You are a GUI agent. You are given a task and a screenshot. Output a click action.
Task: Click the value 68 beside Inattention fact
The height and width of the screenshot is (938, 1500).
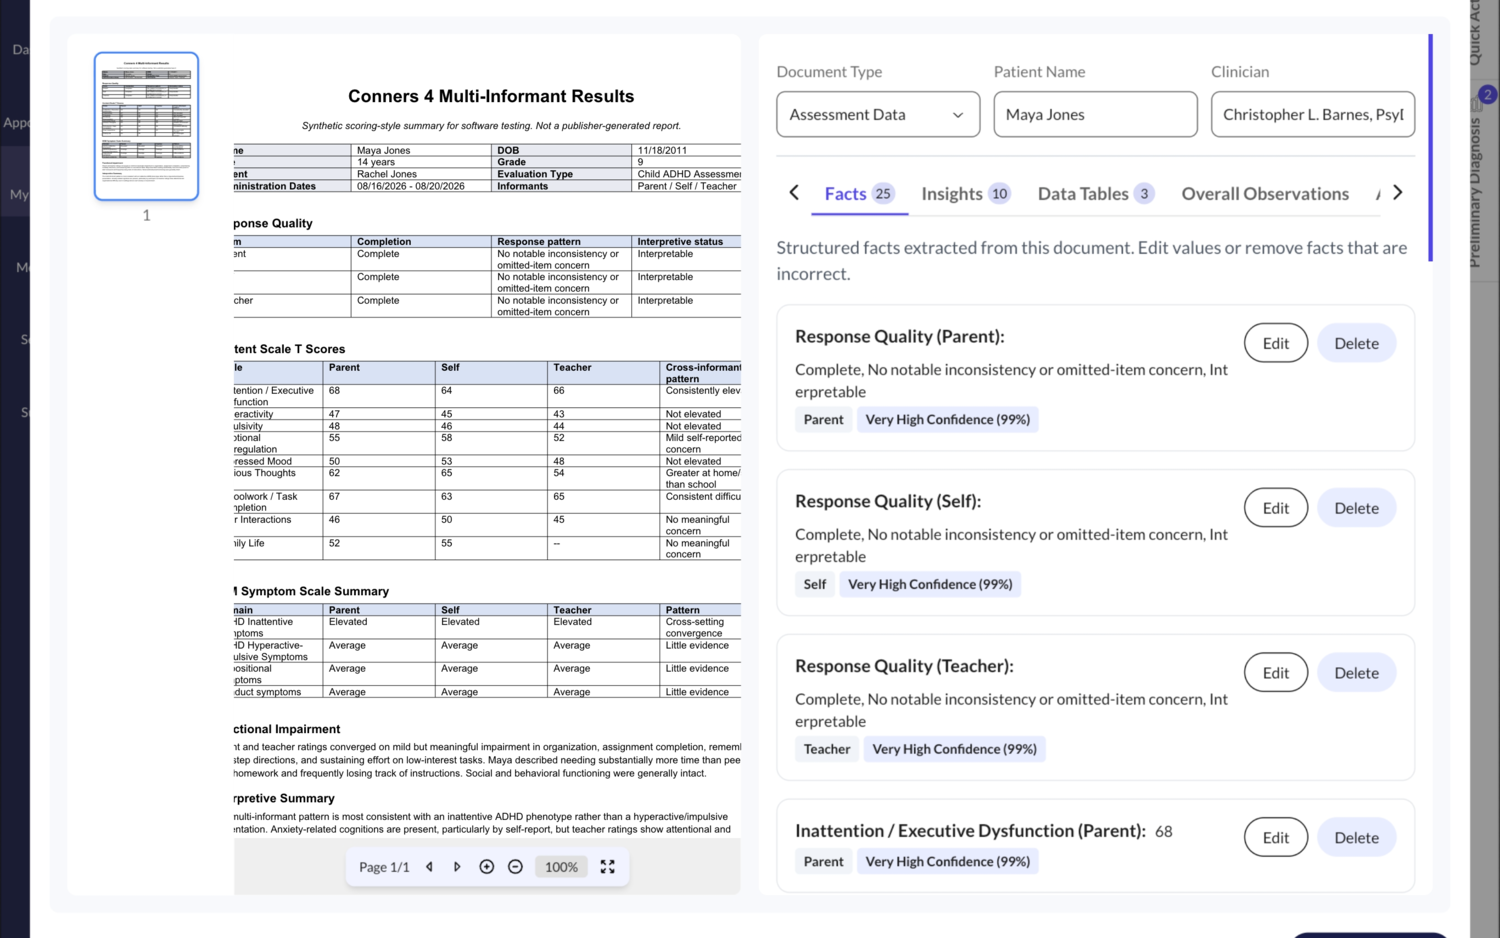point(1163,831)
